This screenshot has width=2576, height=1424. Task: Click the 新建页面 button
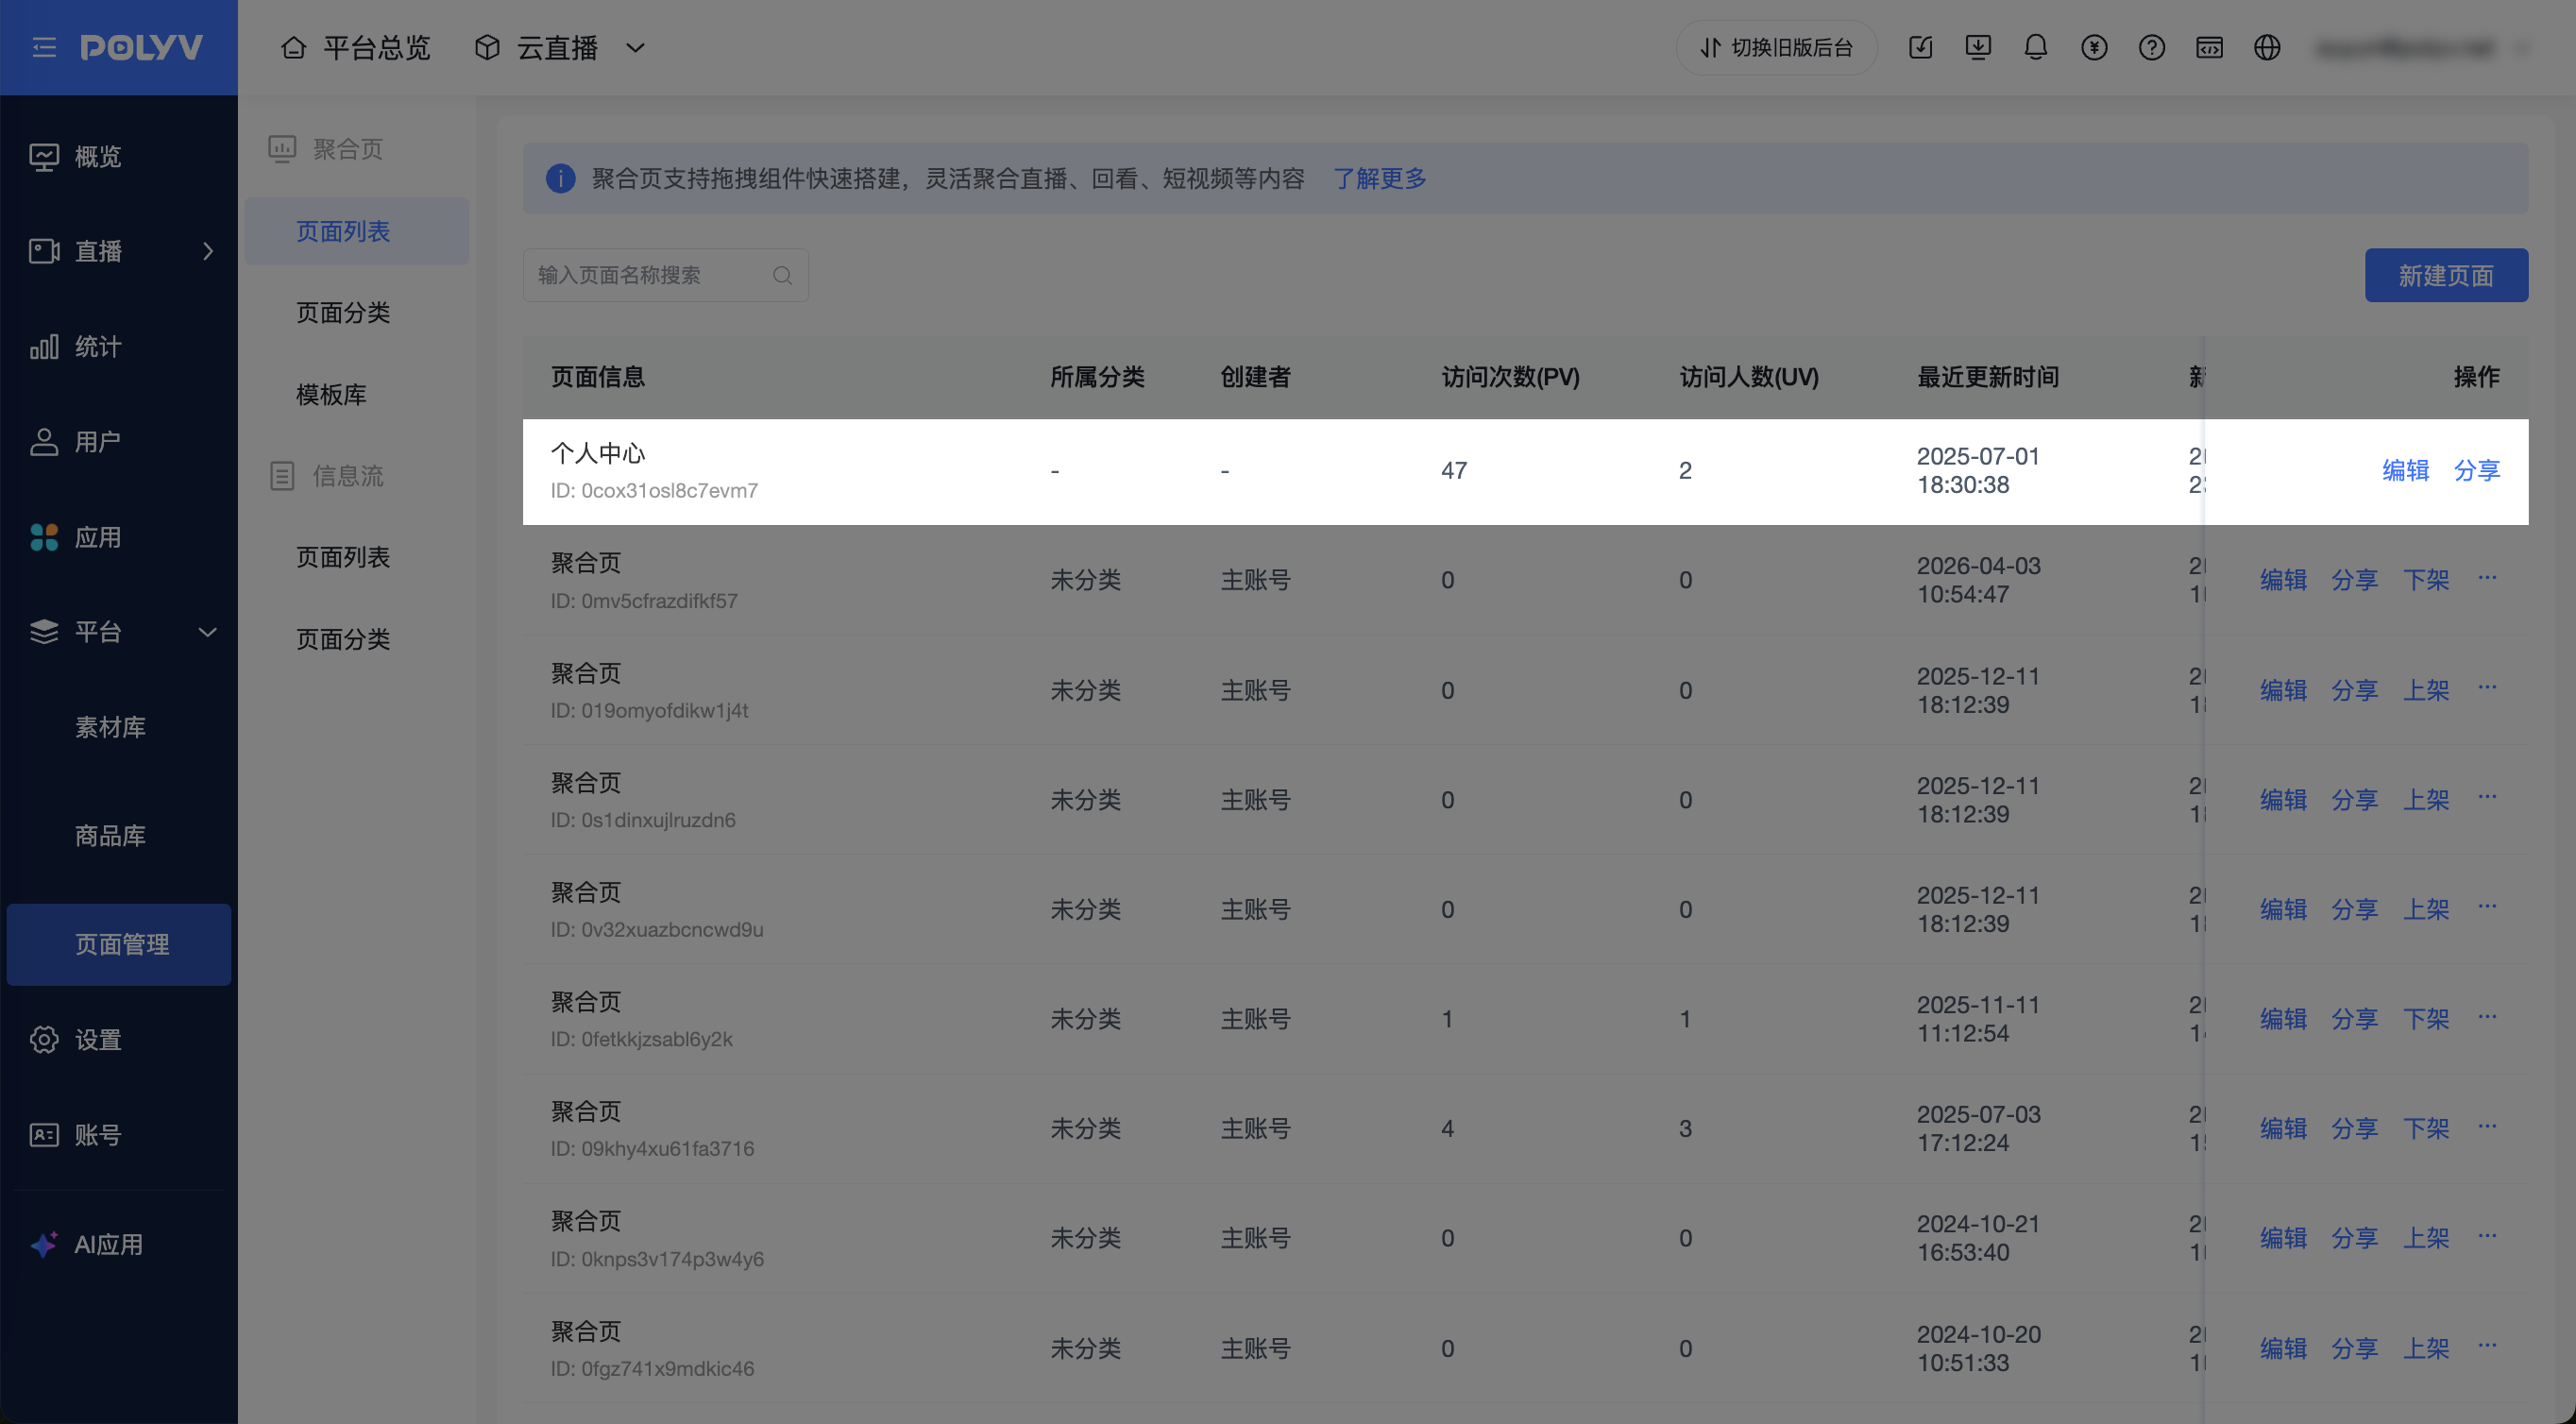tap(2446, 275)
